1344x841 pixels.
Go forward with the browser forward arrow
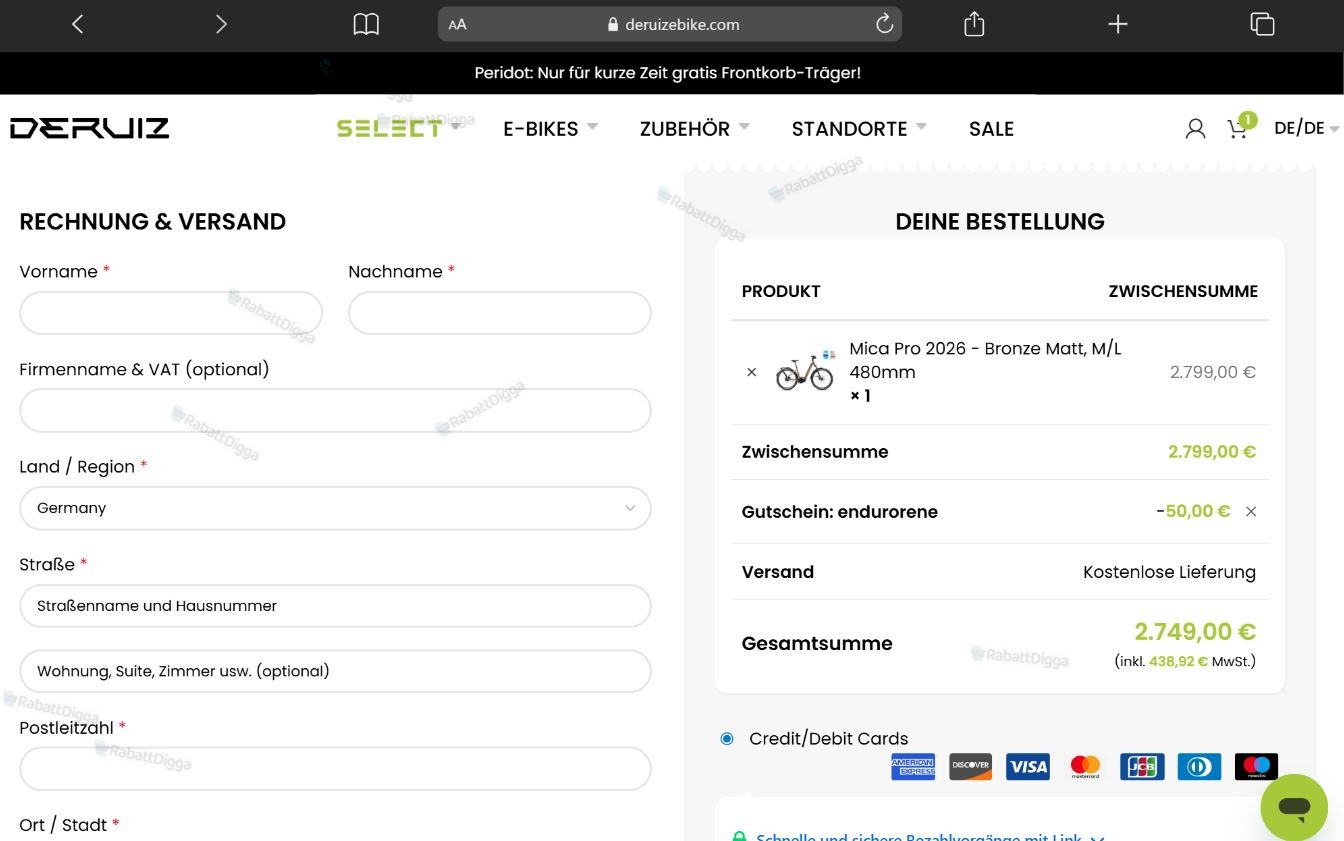tap(221, 24)
